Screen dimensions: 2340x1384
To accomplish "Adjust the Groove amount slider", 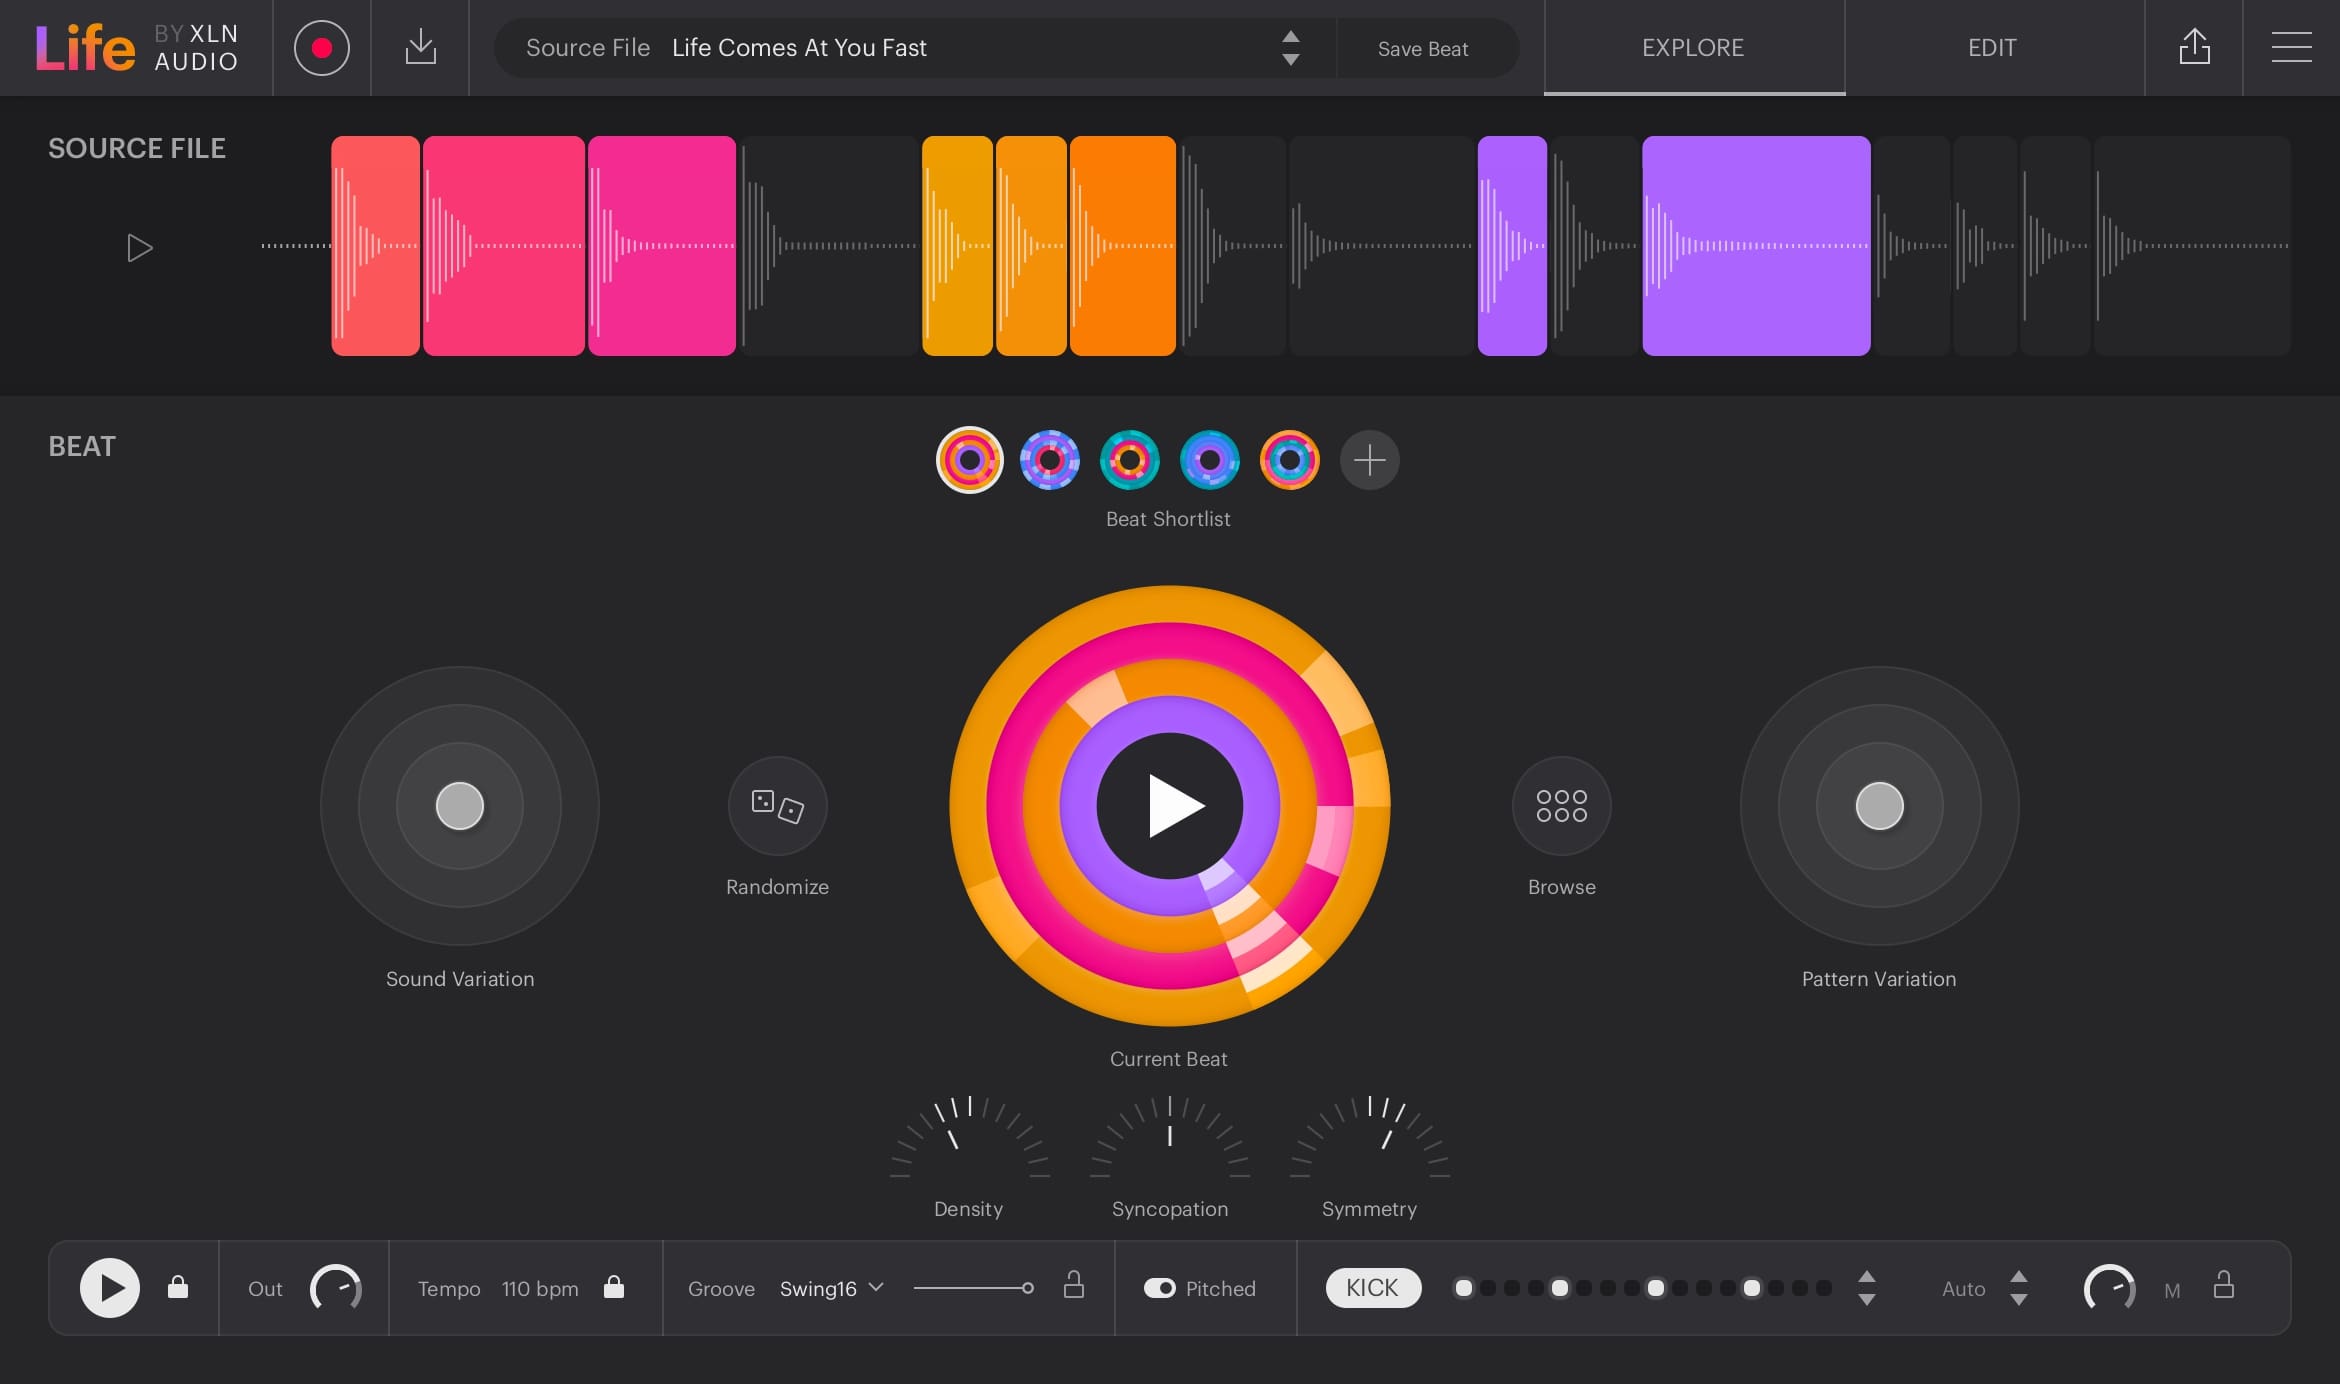I will [1029, 1288].
